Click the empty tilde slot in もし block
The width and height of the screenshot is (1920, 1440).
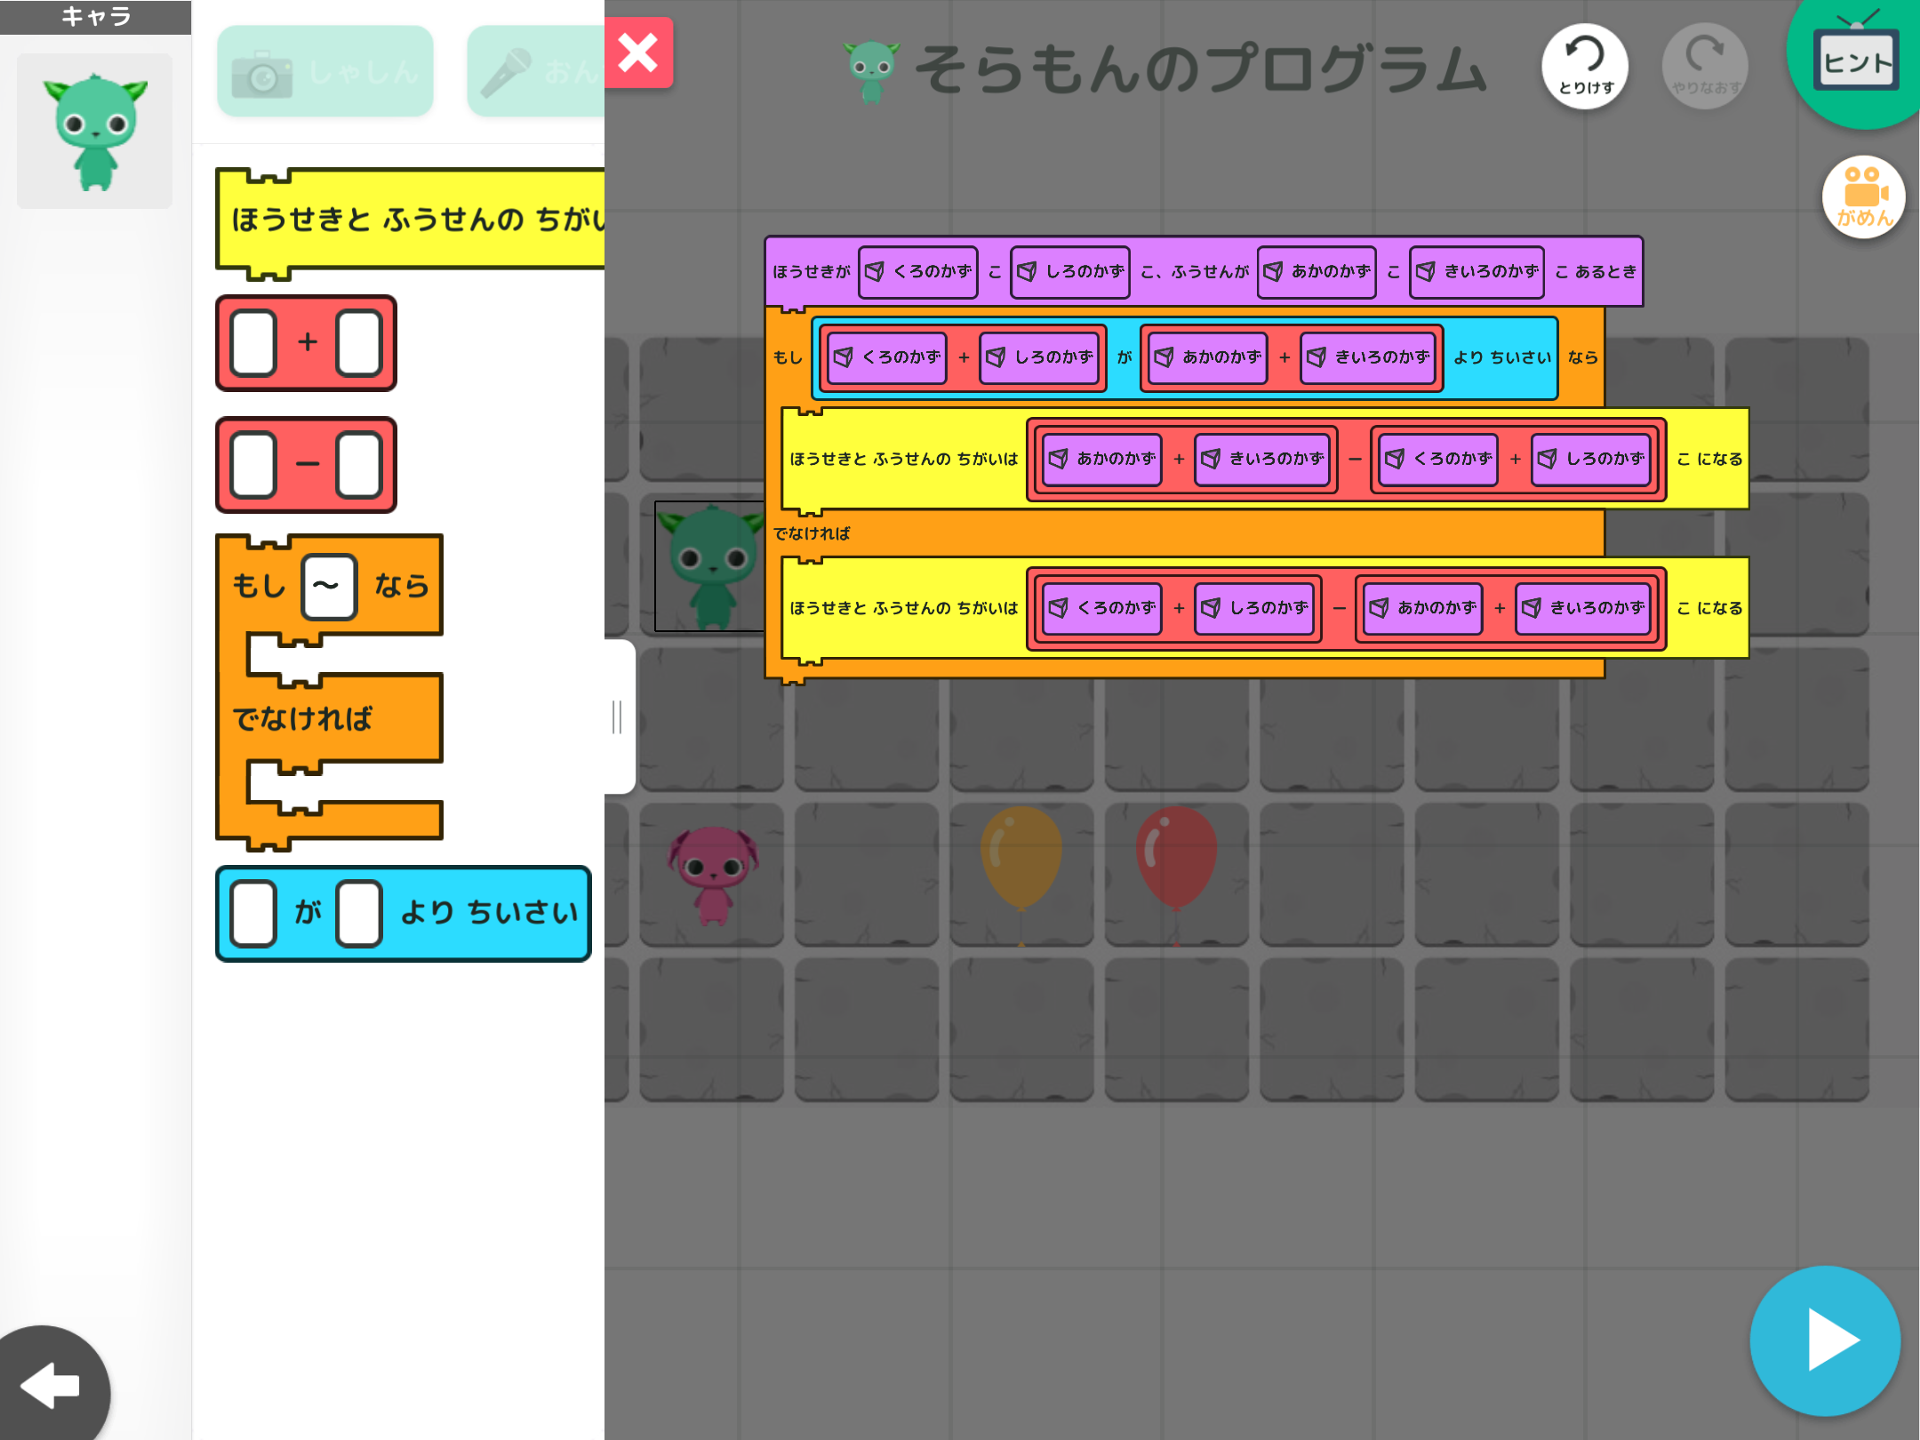point(328,586)
